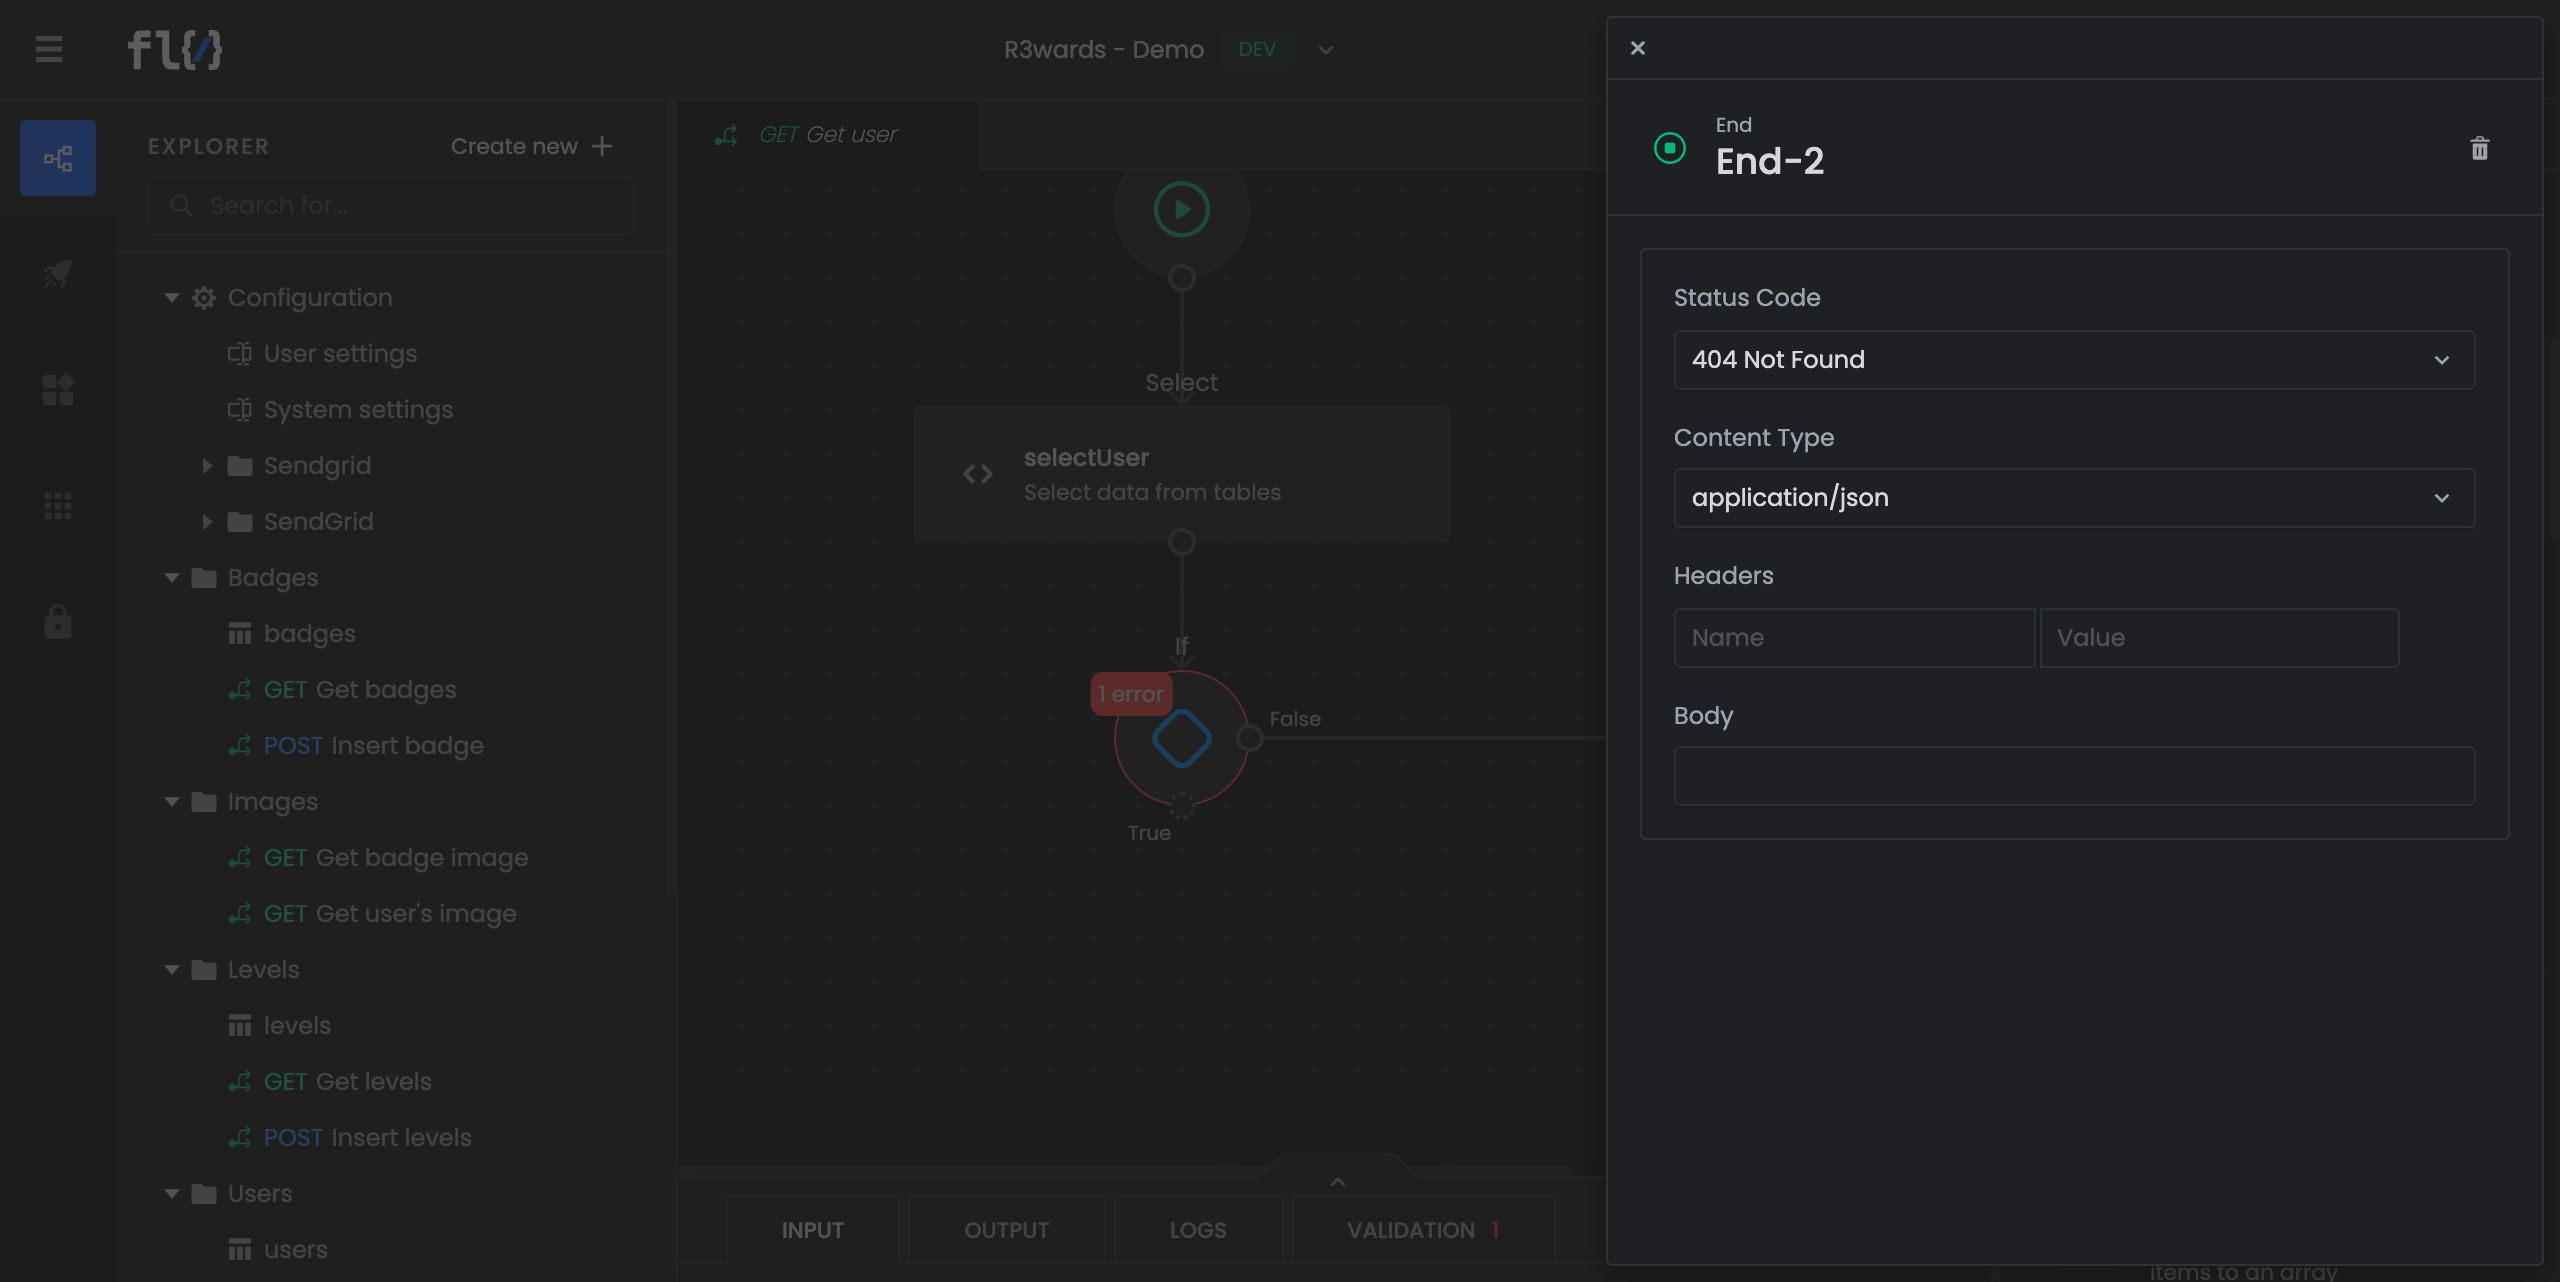Click the users table icon

240,1250
